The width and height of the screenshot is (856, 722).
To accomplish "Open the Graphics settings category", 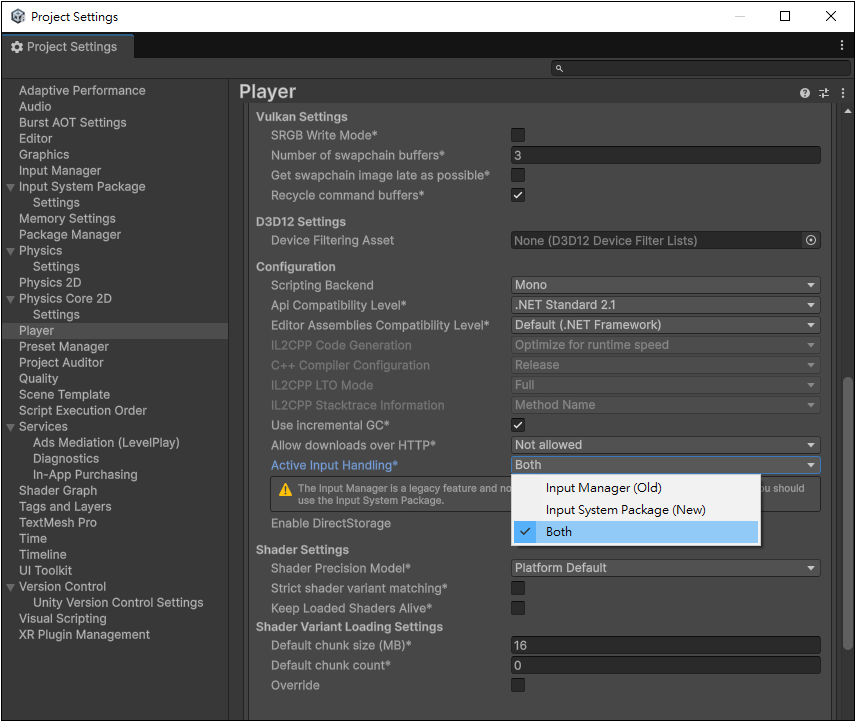I will (x=44, y=154).
